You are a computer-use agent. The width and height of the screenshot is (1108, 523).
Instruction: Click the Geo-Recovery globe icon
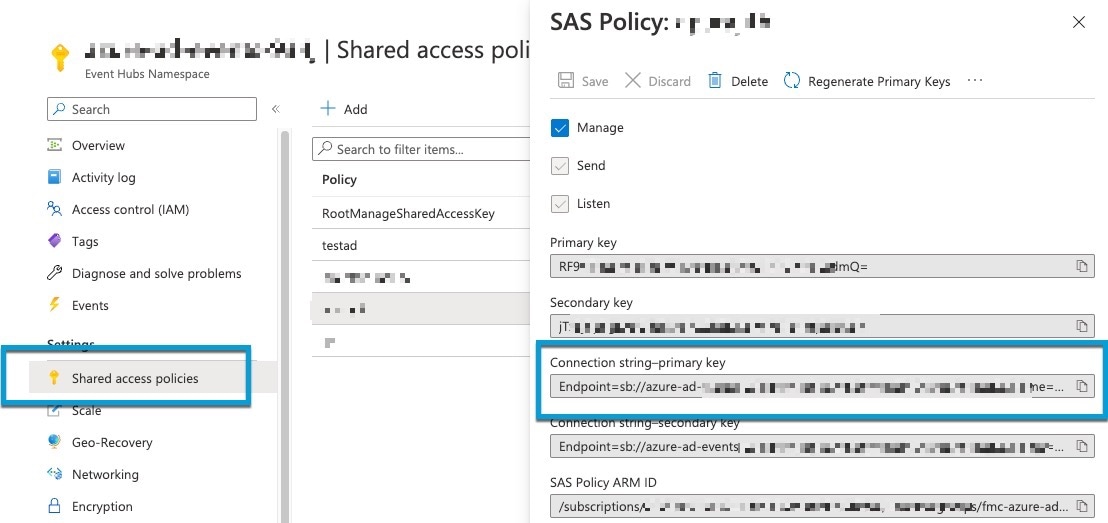54,442
